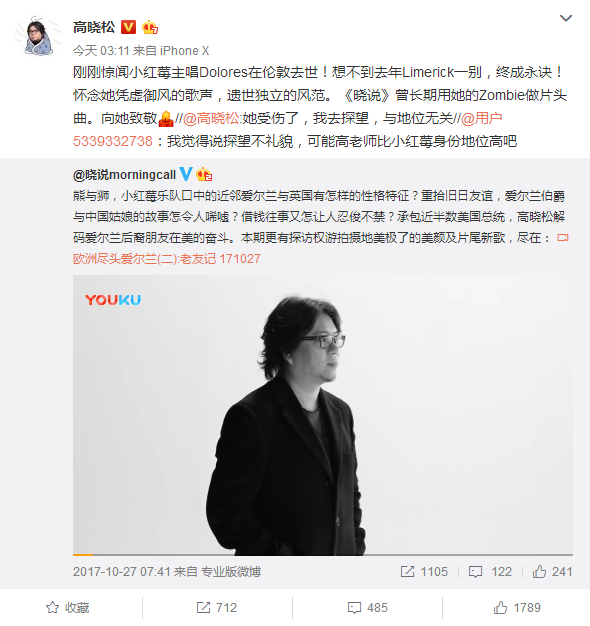The height and width of the screenshot is (626, 590).
Task: Open the 欧洲尽头爱尔兰(二):老友记 video link
Action: click(x=166, y=259)
